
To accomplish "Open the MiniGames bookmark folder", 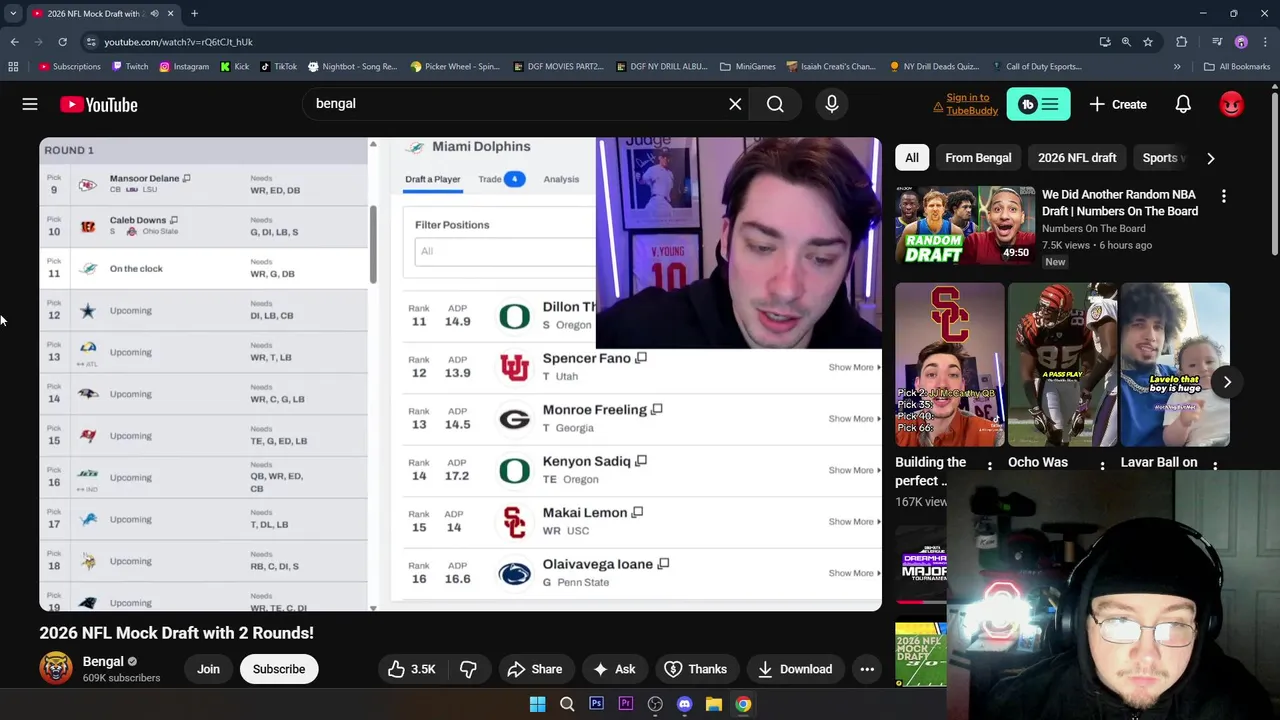I will click(x=748, y=67).
